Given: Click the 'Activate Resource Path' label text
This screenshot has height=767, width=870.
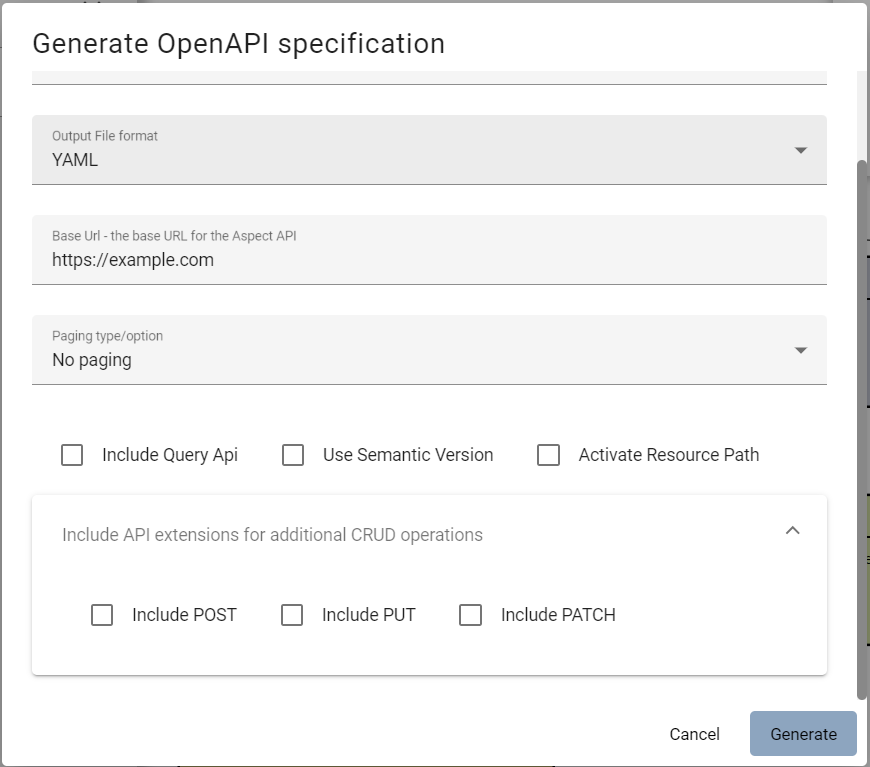Looking at the screenshot, I should click(668, 455).
